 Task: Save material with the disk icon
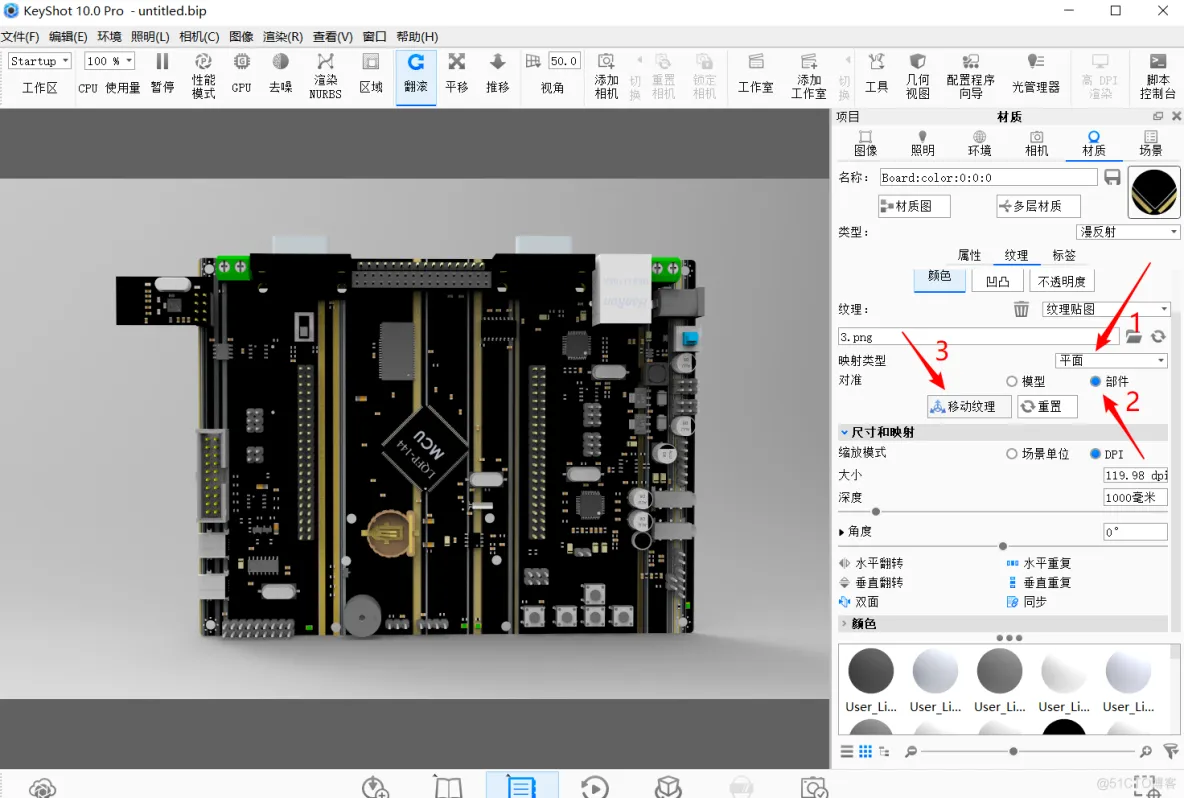(x=1112, y=177)
